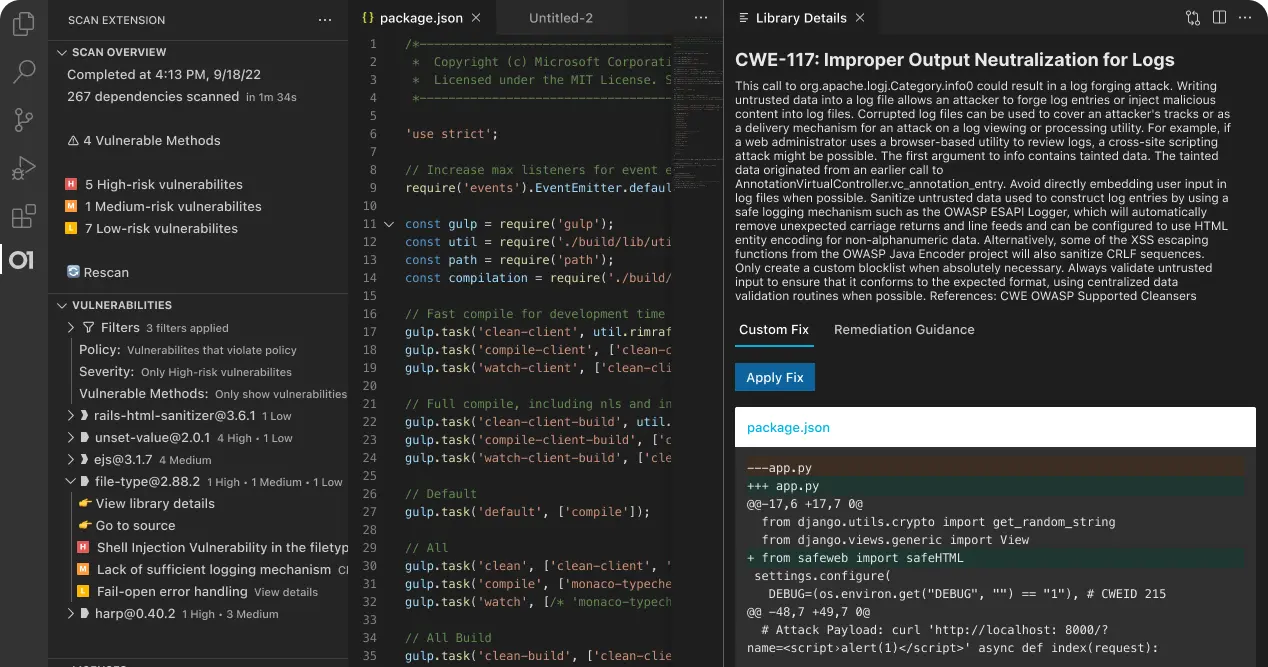Viewport: 1268px width, 667px height.
Task: Expand the rails-html-sanitizer@3.6.1 dependency
Action: [x=71, y=416]
